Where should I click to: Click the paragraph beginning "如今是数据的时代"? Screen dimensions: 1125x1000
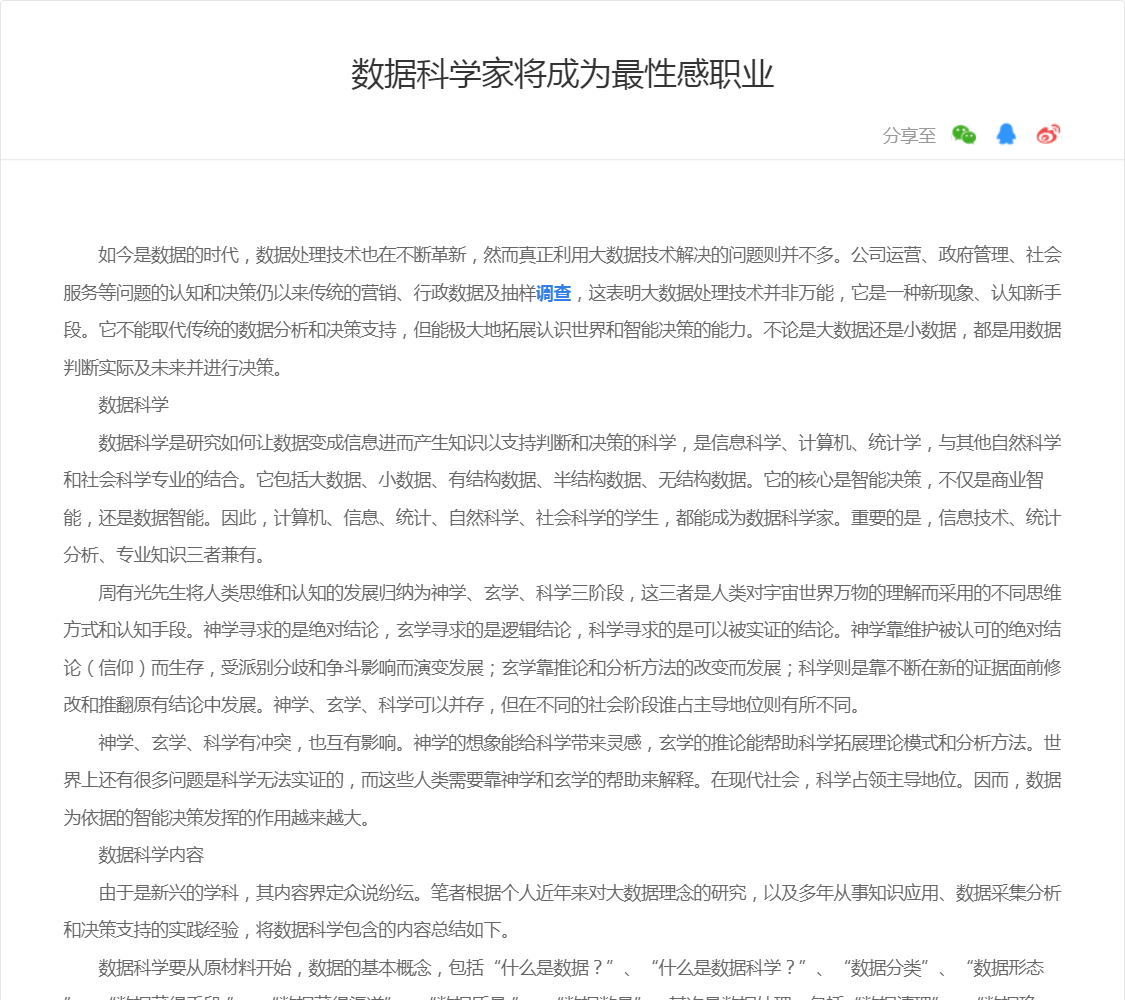click(x=562, y=311)
